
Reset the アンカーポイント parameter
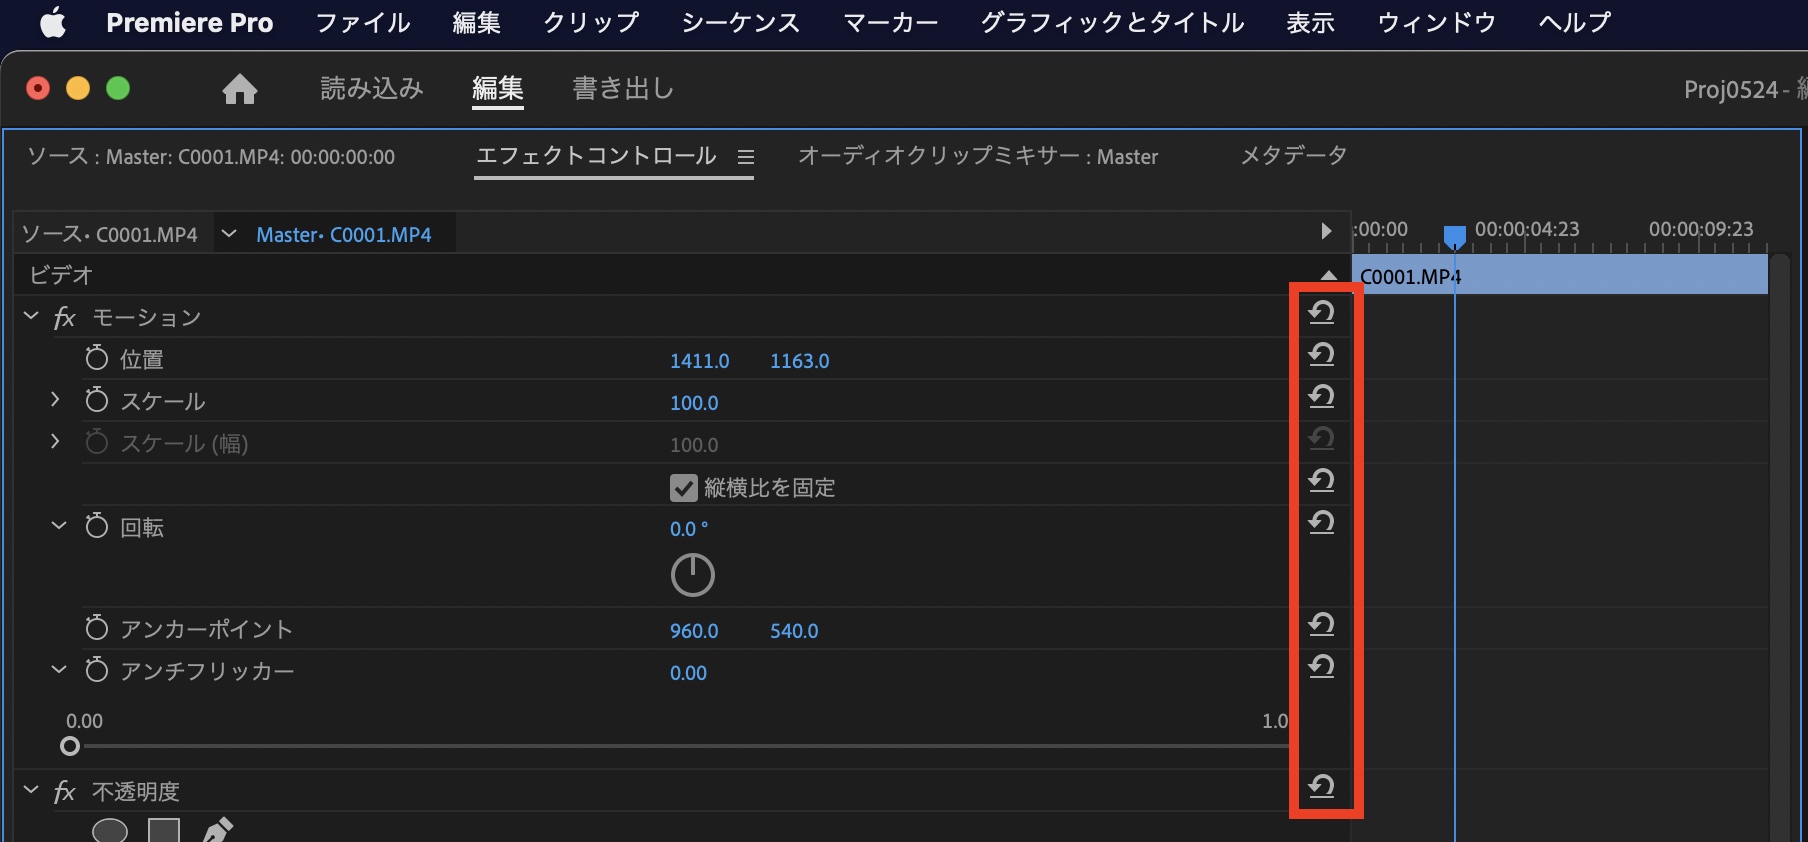point(1322,625)
